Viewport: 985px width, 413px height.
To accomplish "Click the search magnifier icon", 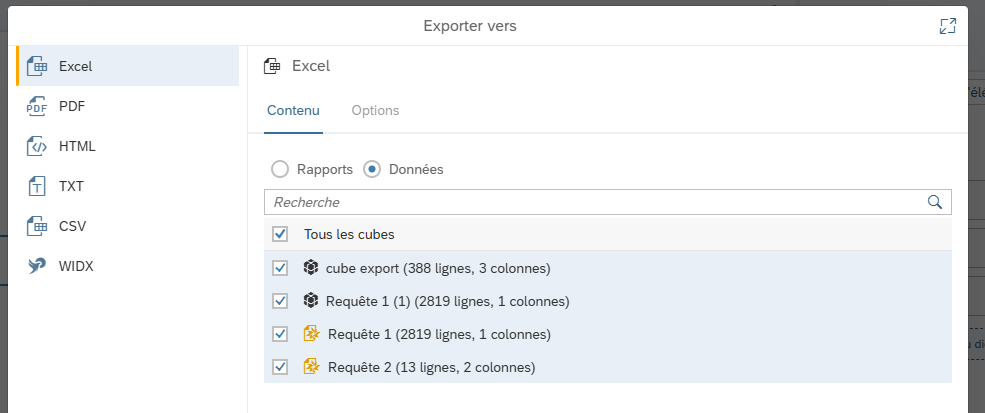I will coord(935,202).
